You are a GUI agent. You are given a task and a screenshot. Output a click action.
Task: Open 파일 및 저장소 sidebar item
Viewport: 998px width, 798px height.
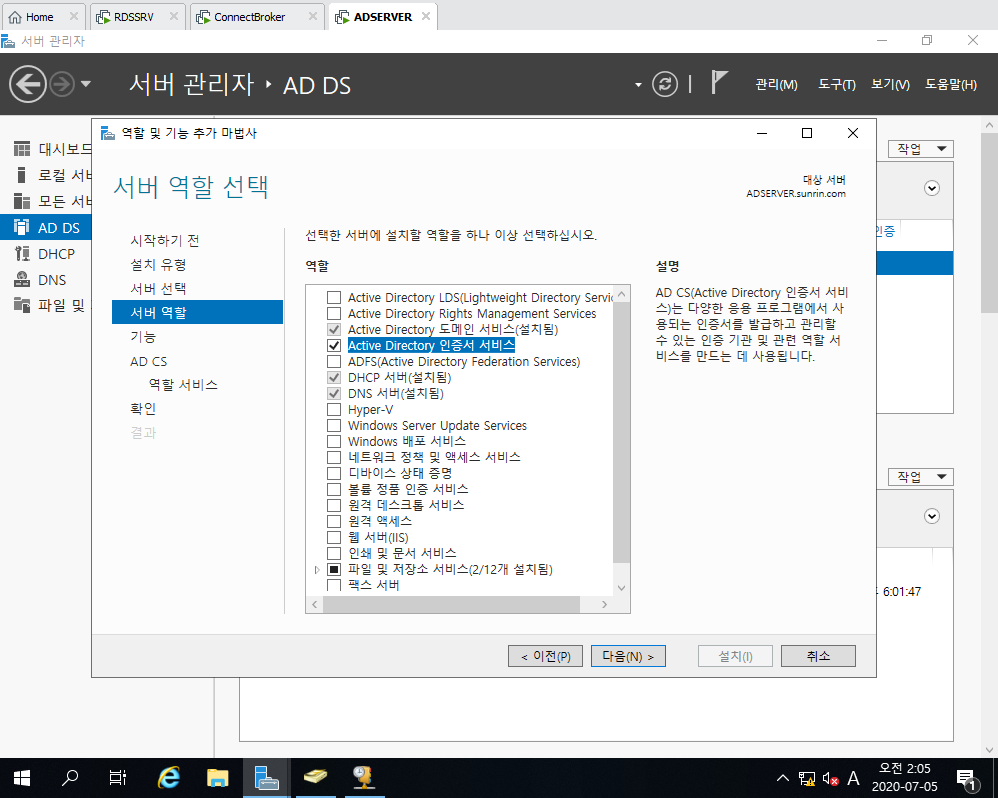tap(45, 305)
